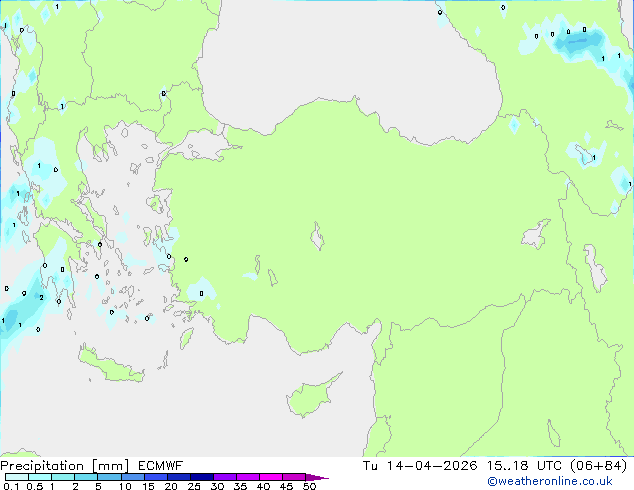Click the island of Crete on the map
The height and width of the screenshot is (490, 634).
[111, 365]
